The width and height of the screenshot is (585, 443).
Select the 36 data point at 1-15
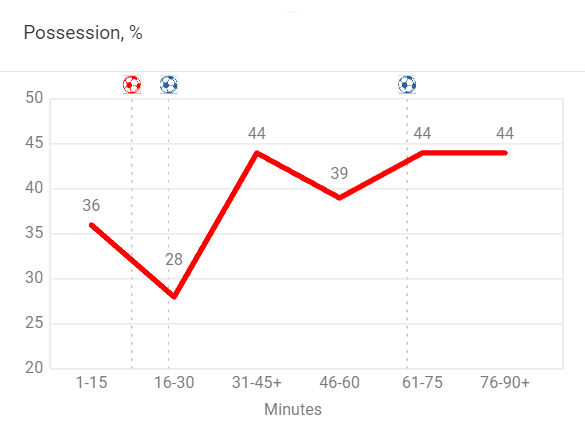tap(91, 225)
